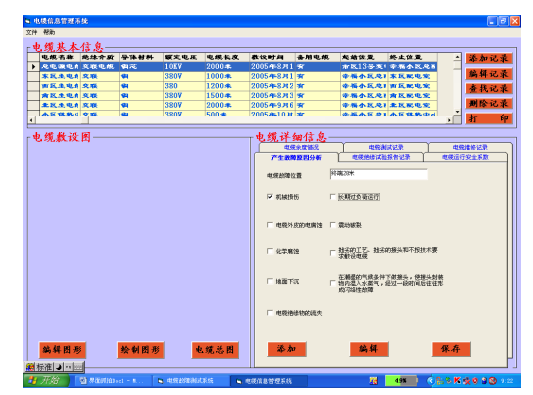Open the 帮助 menu
This screenshot has width=533, height=395.
click(x=49, y=32)
